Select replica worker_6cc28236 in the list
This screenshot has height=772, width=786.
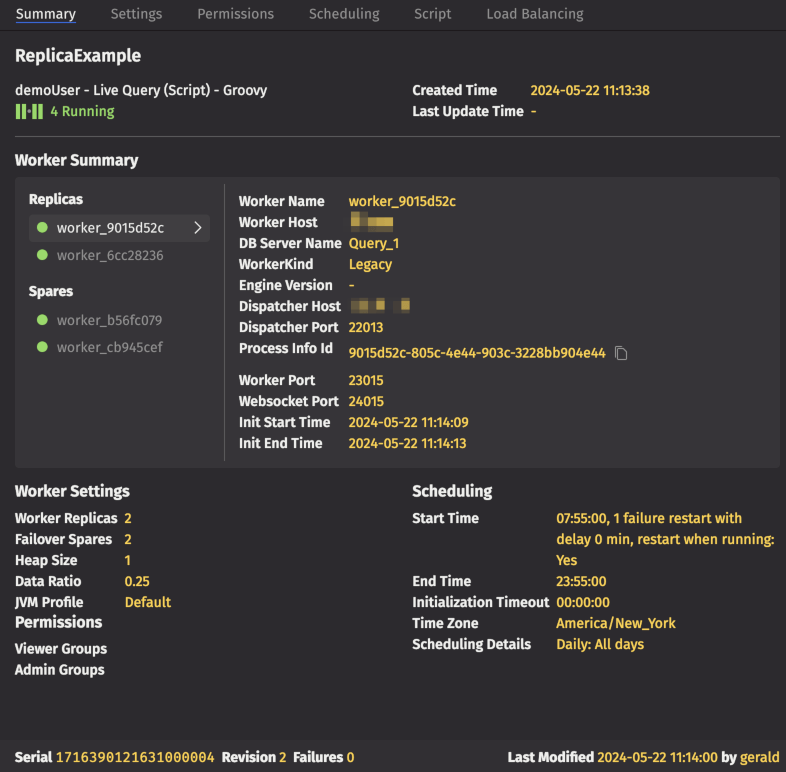click(x=110, y=255)
